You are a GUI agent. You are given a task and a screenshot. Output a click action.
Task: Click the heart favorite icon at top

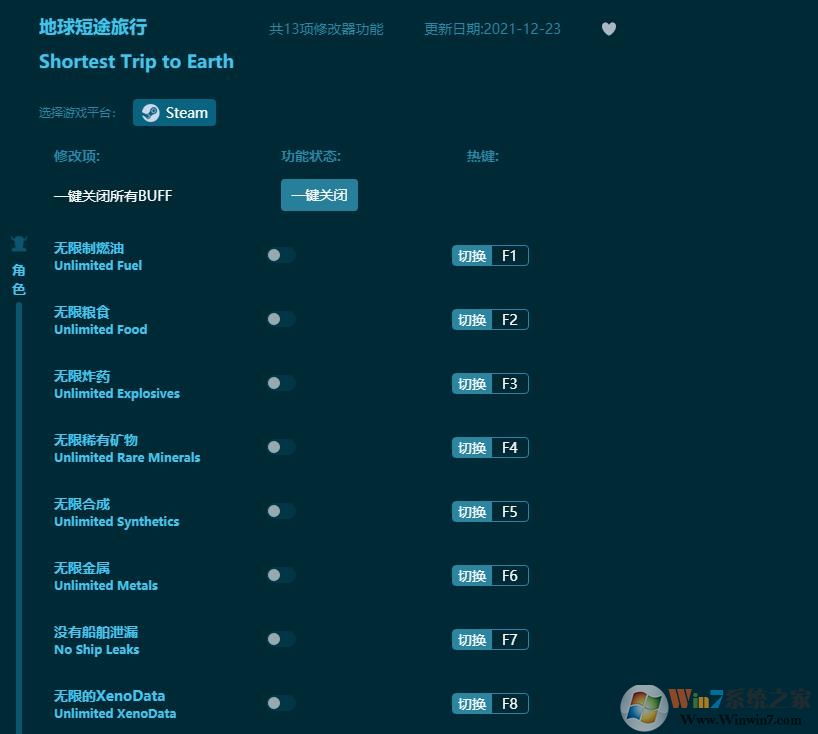[x=609, y=29]
